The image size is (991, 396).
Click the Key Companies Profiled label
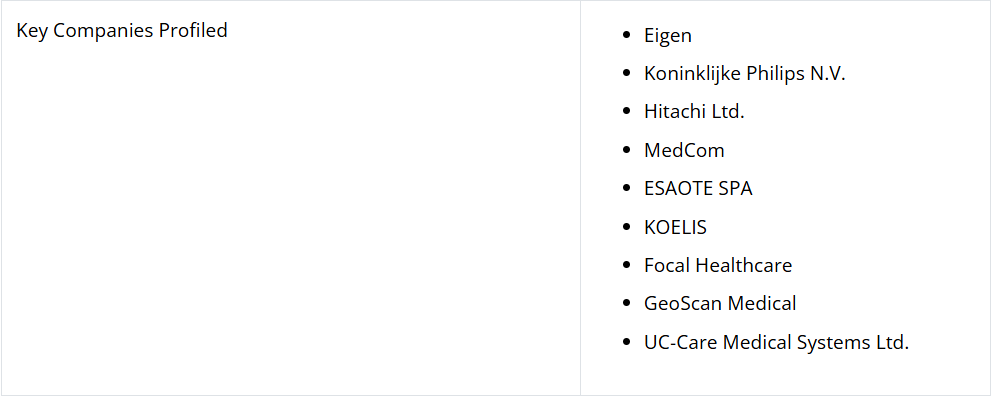click(x=122, y=30)
